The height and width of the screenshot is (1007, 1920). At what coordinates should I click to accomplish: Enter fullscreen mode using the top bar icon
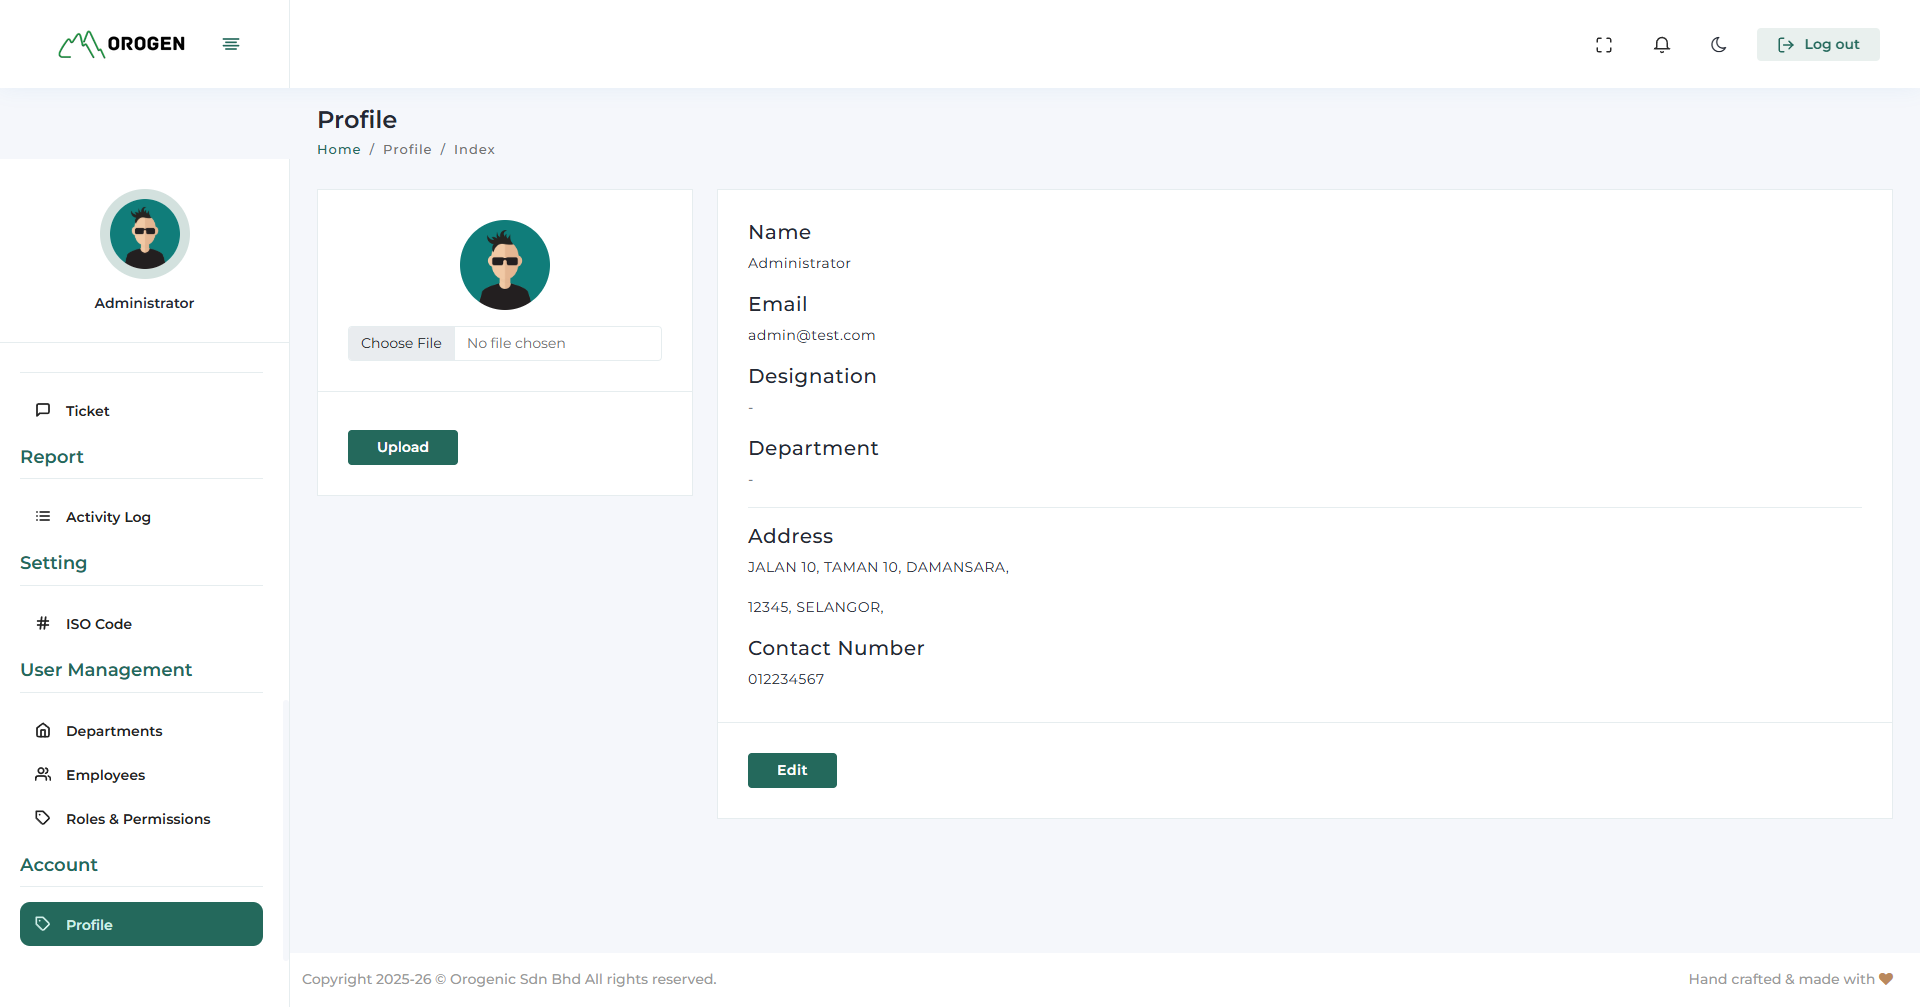pyautogui.click(x=1604, y=45)
